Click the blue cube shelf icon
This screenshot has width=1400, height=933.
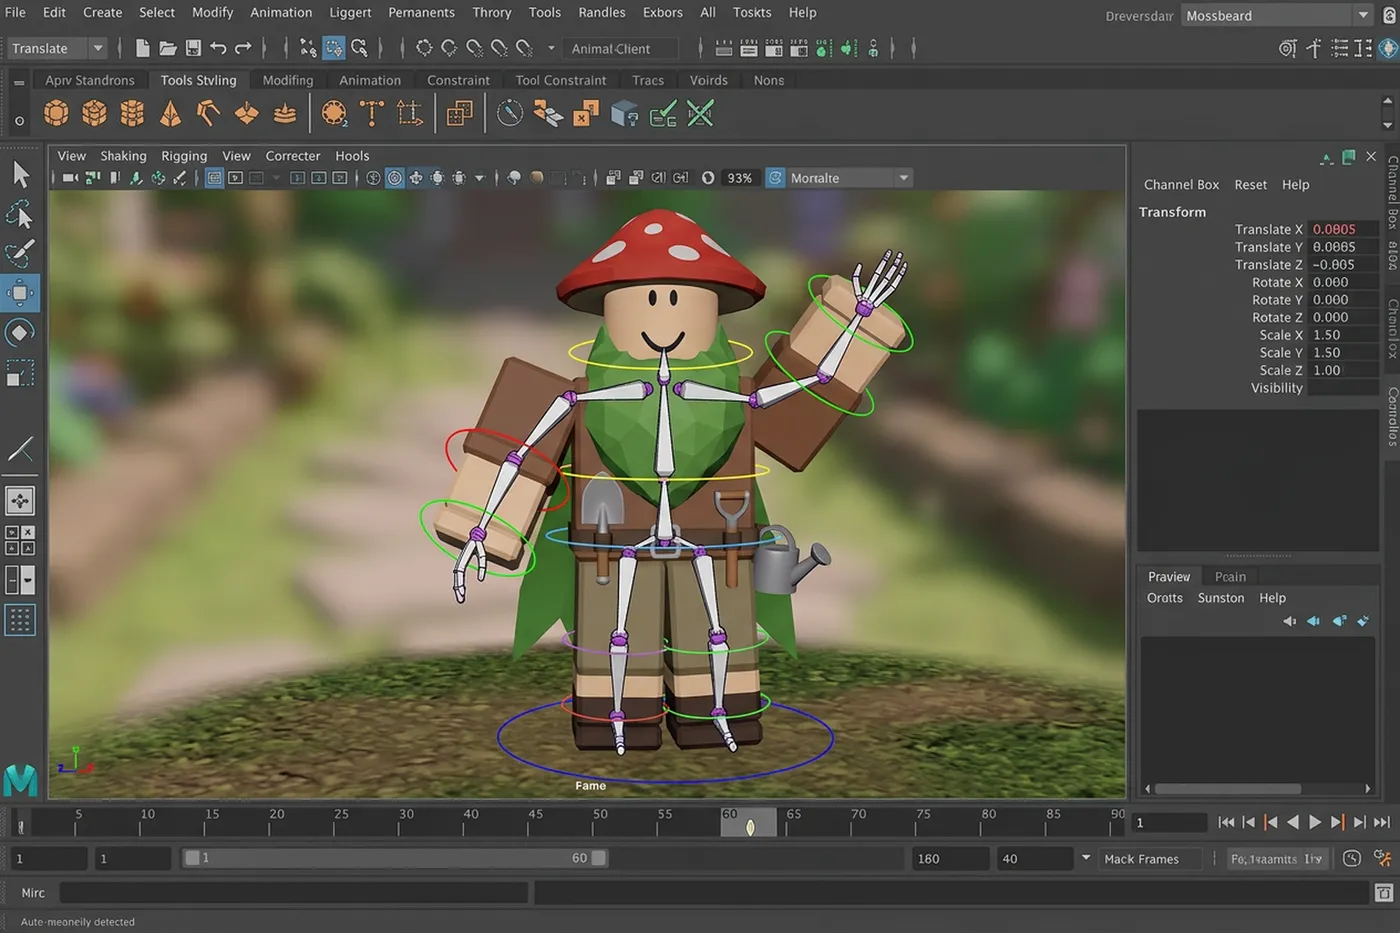[624, 114]
